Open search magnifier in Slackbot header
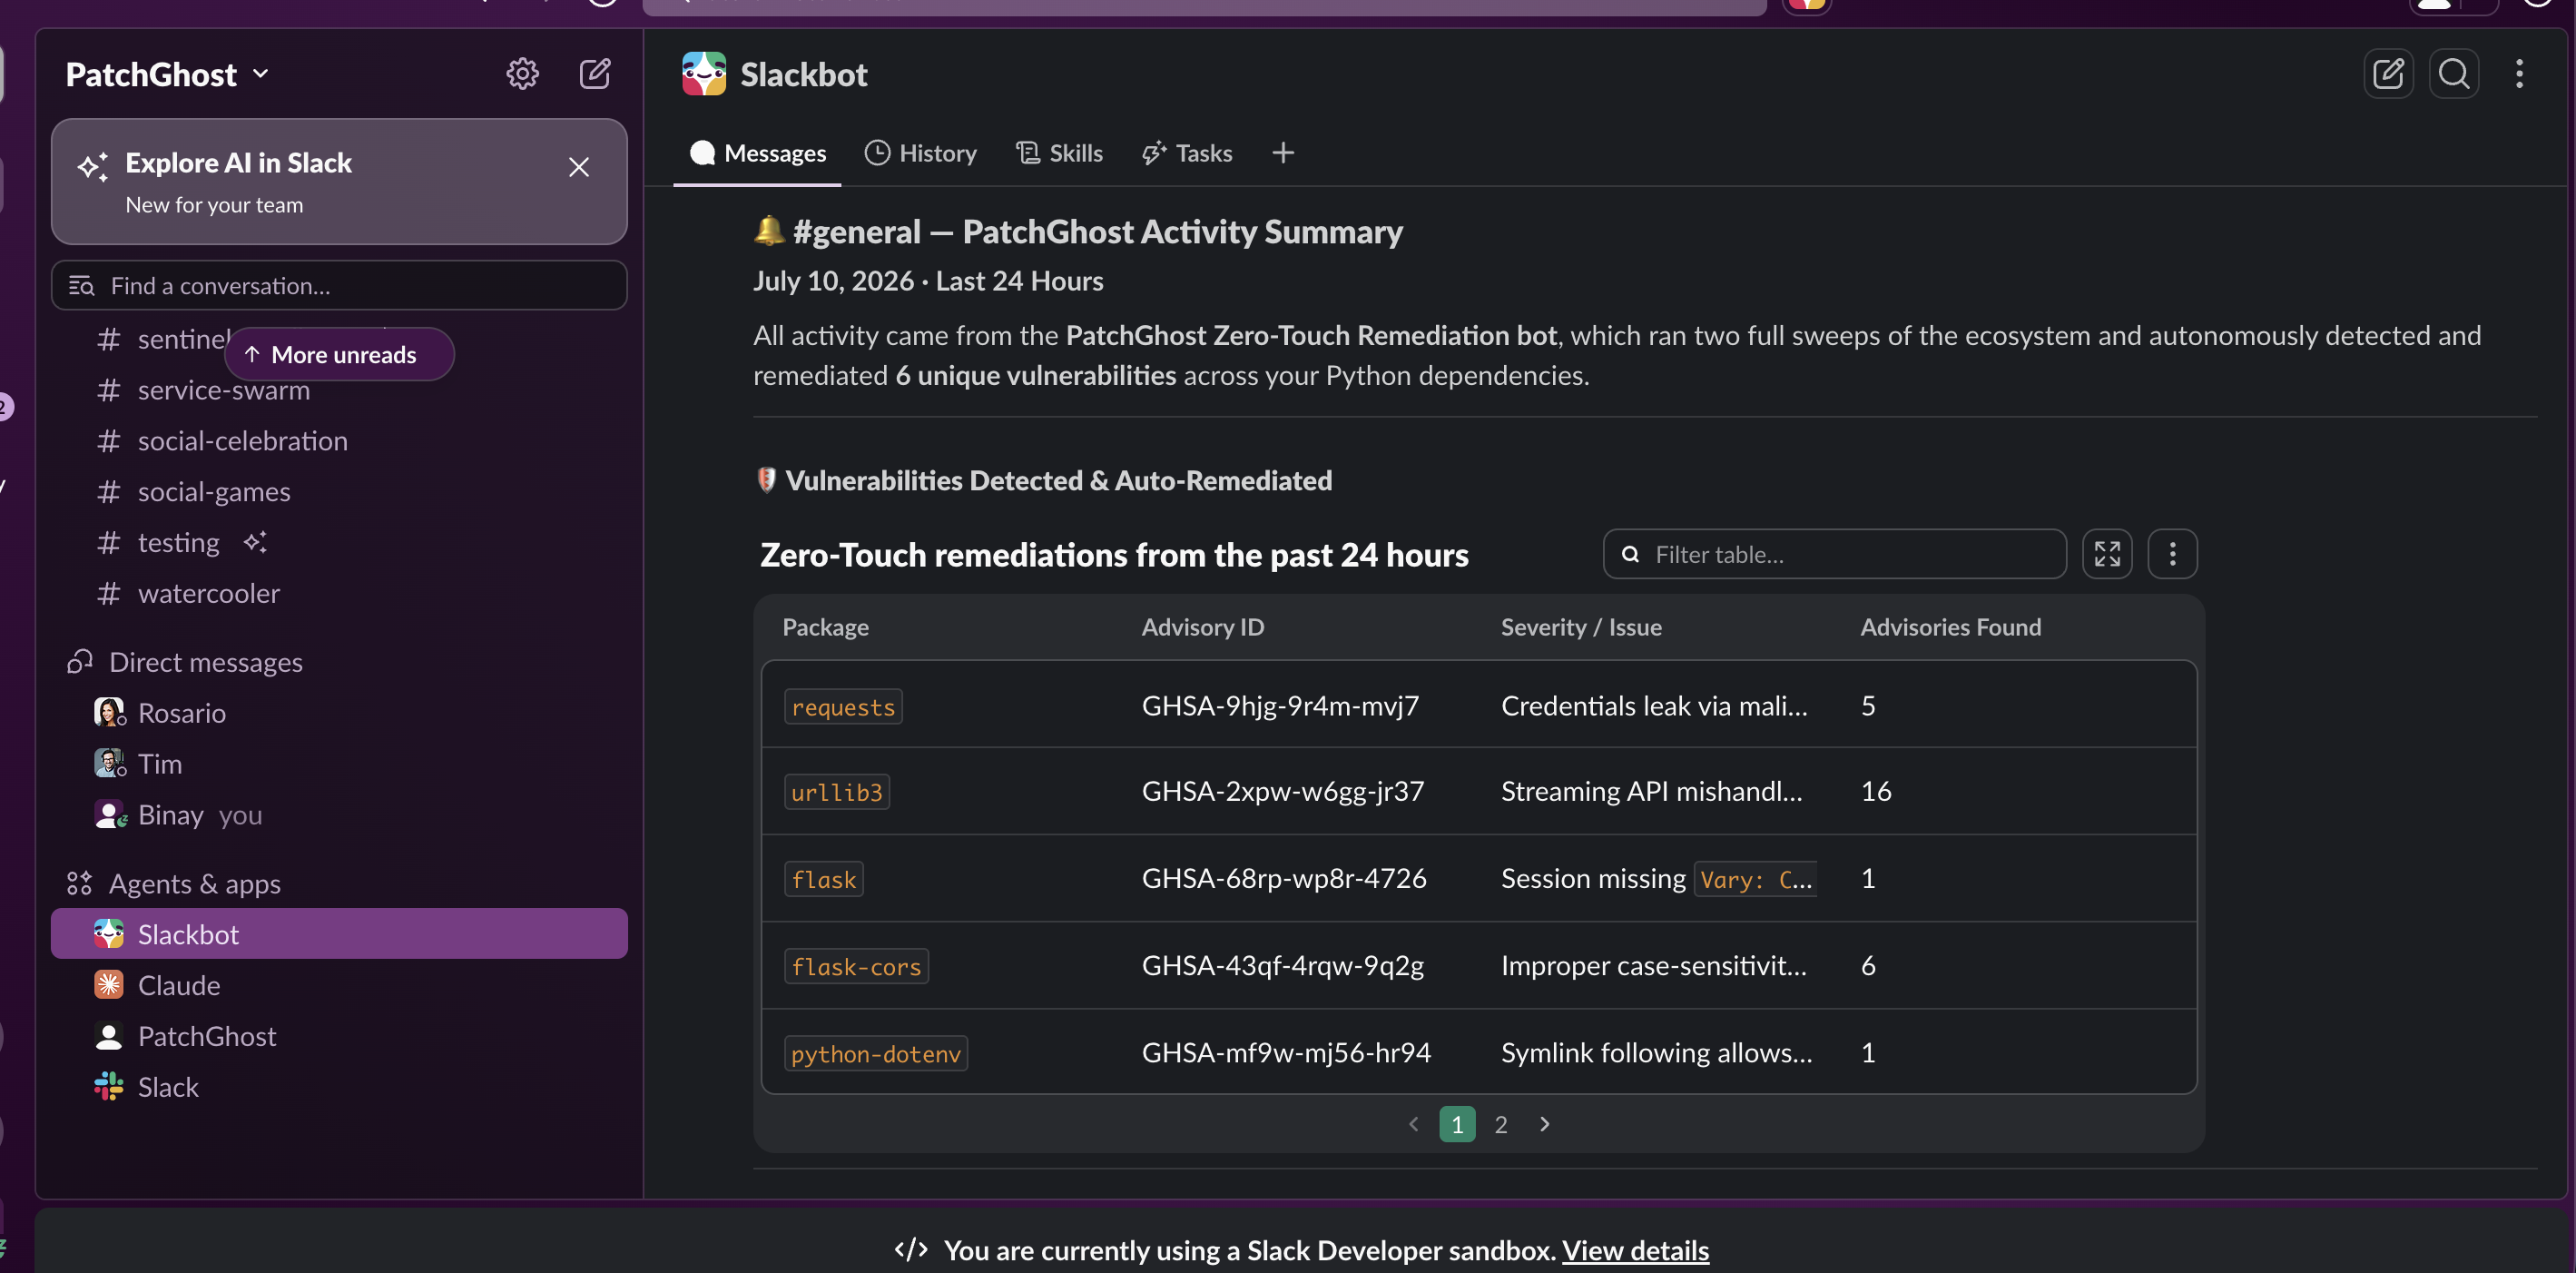 (2453, 74)
